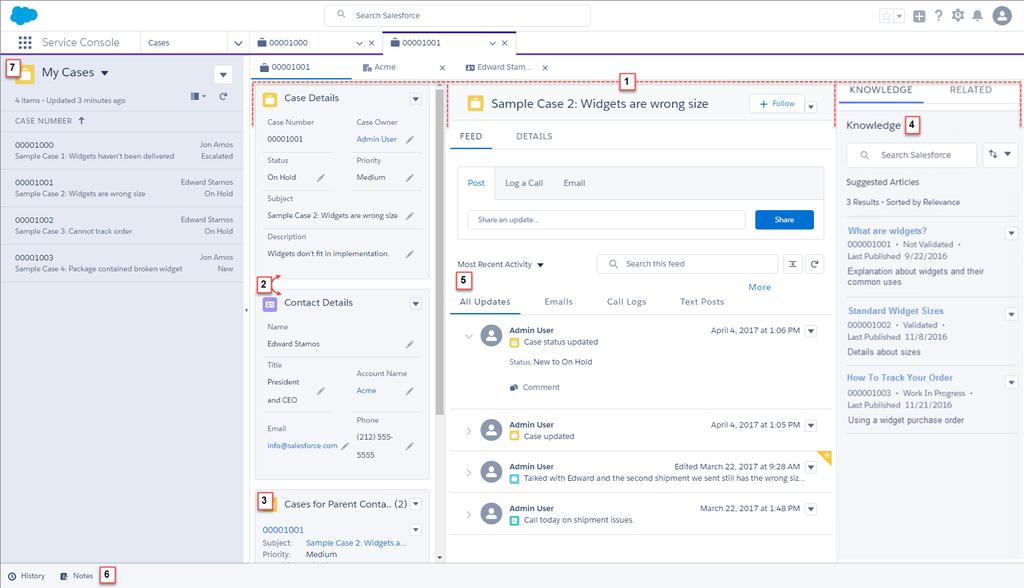This screenshot has width=1024, height=588.
Task: Close the 00001000 workspace tab
Action: click(x=372, y=43)
